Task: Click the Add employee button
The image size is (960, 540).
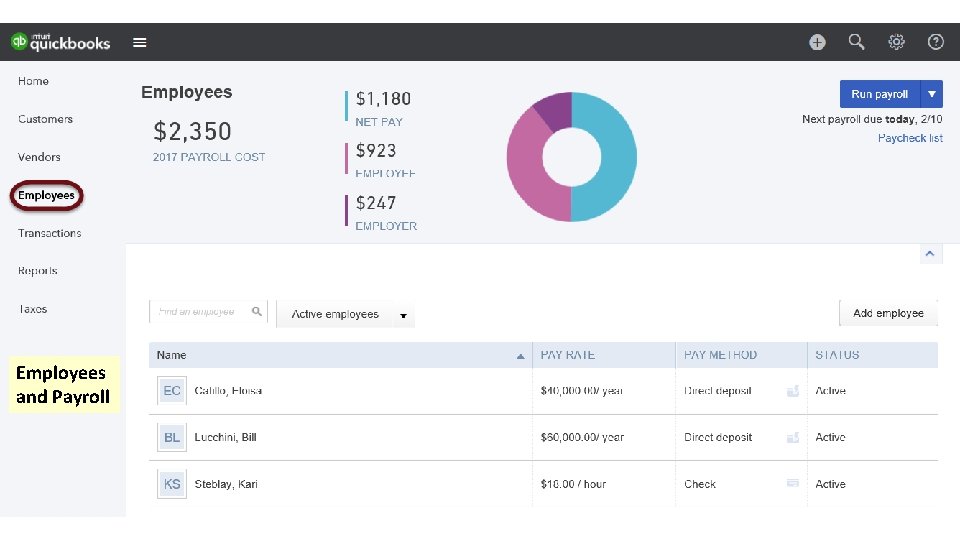Action: point(888,313)
